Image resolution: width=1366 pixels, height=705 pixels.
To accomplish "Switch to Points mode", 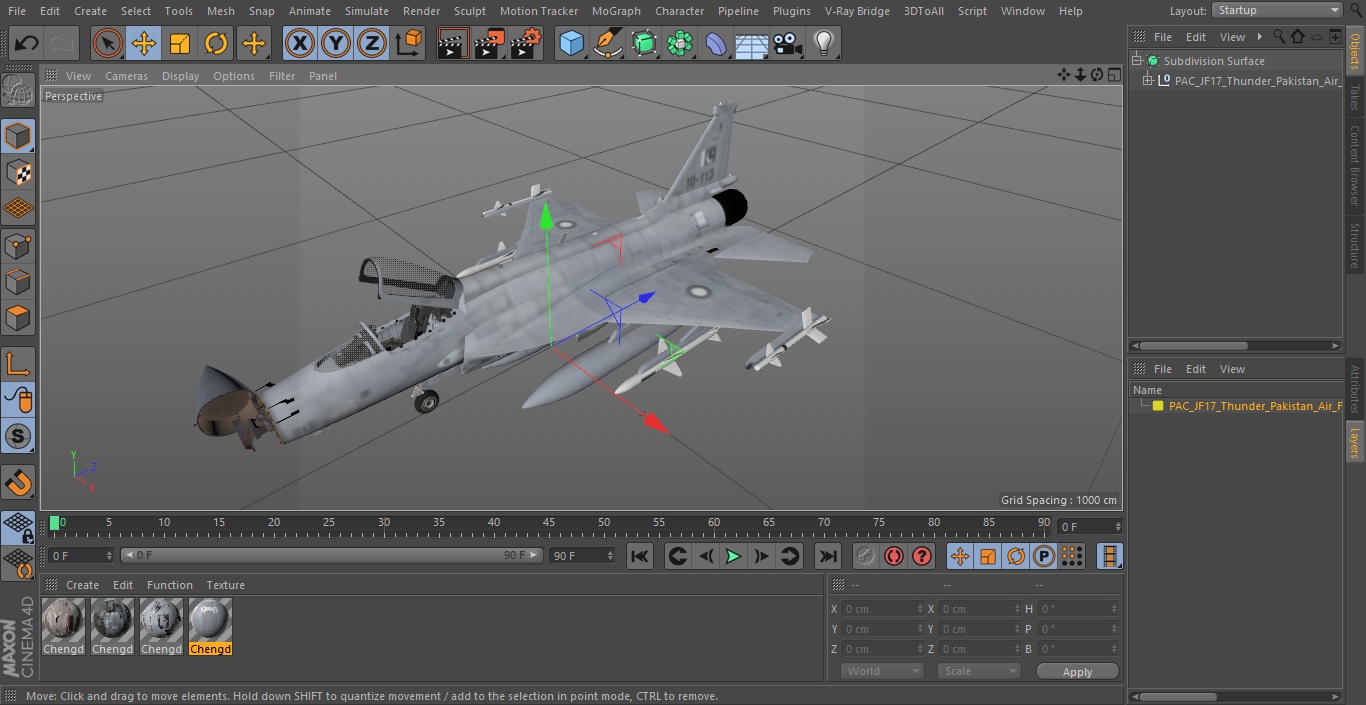I will (x=18, y=245).
